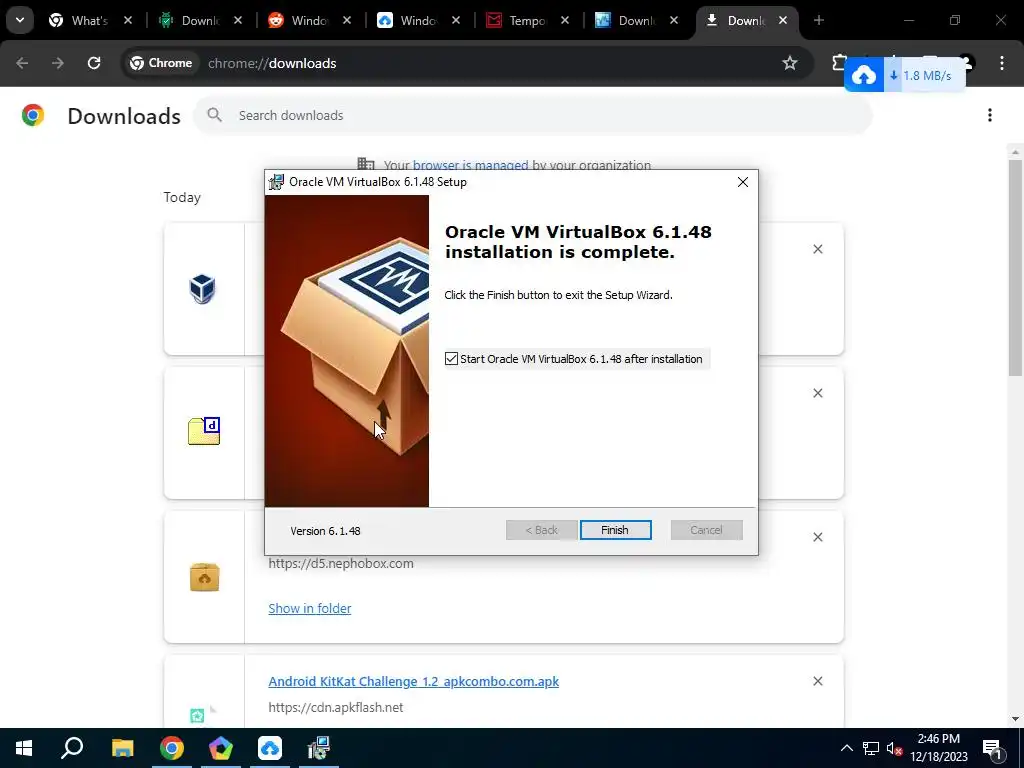Open File Explorer from taskbar

(x=122, y=748)
